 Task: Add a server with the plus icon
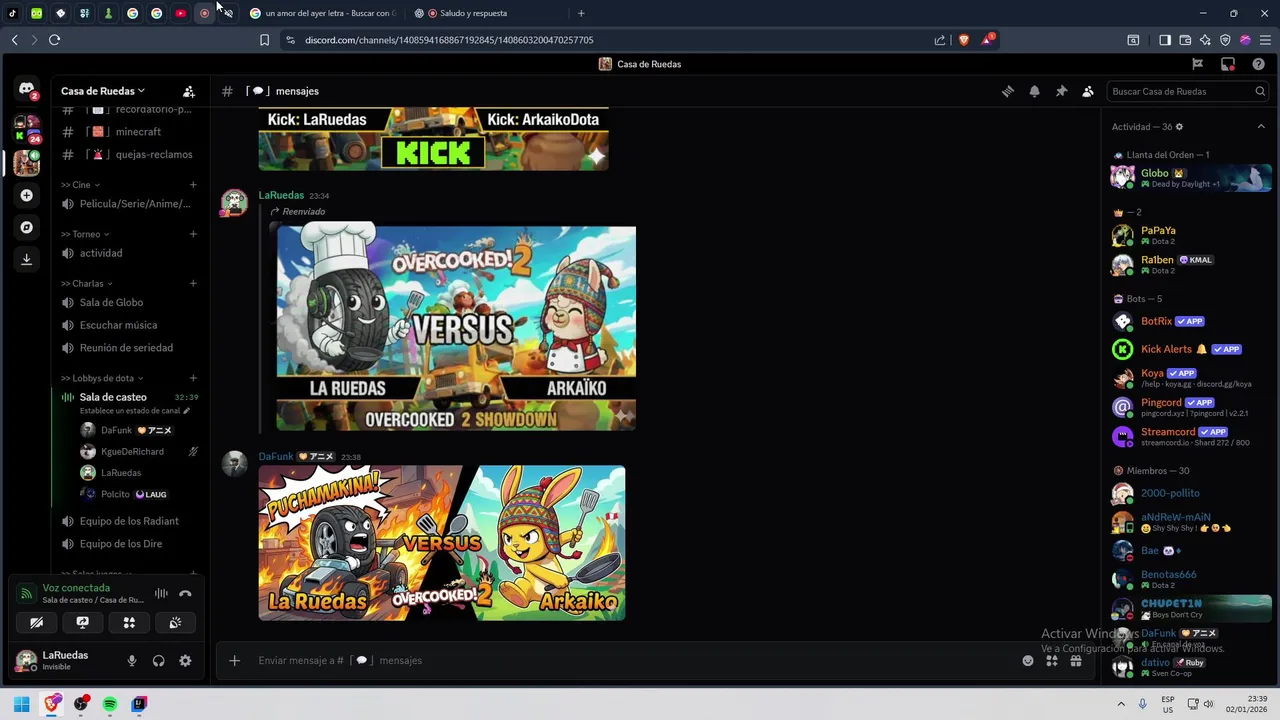tap(27, 195)
